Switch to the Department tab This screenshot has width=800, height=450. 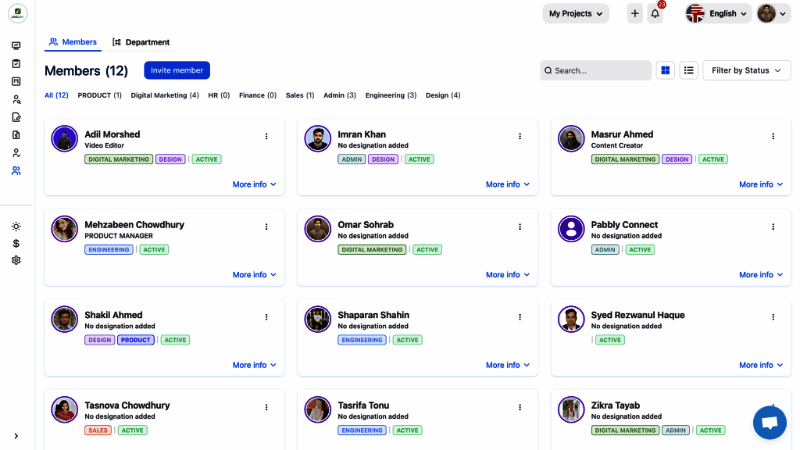(141, 42)
